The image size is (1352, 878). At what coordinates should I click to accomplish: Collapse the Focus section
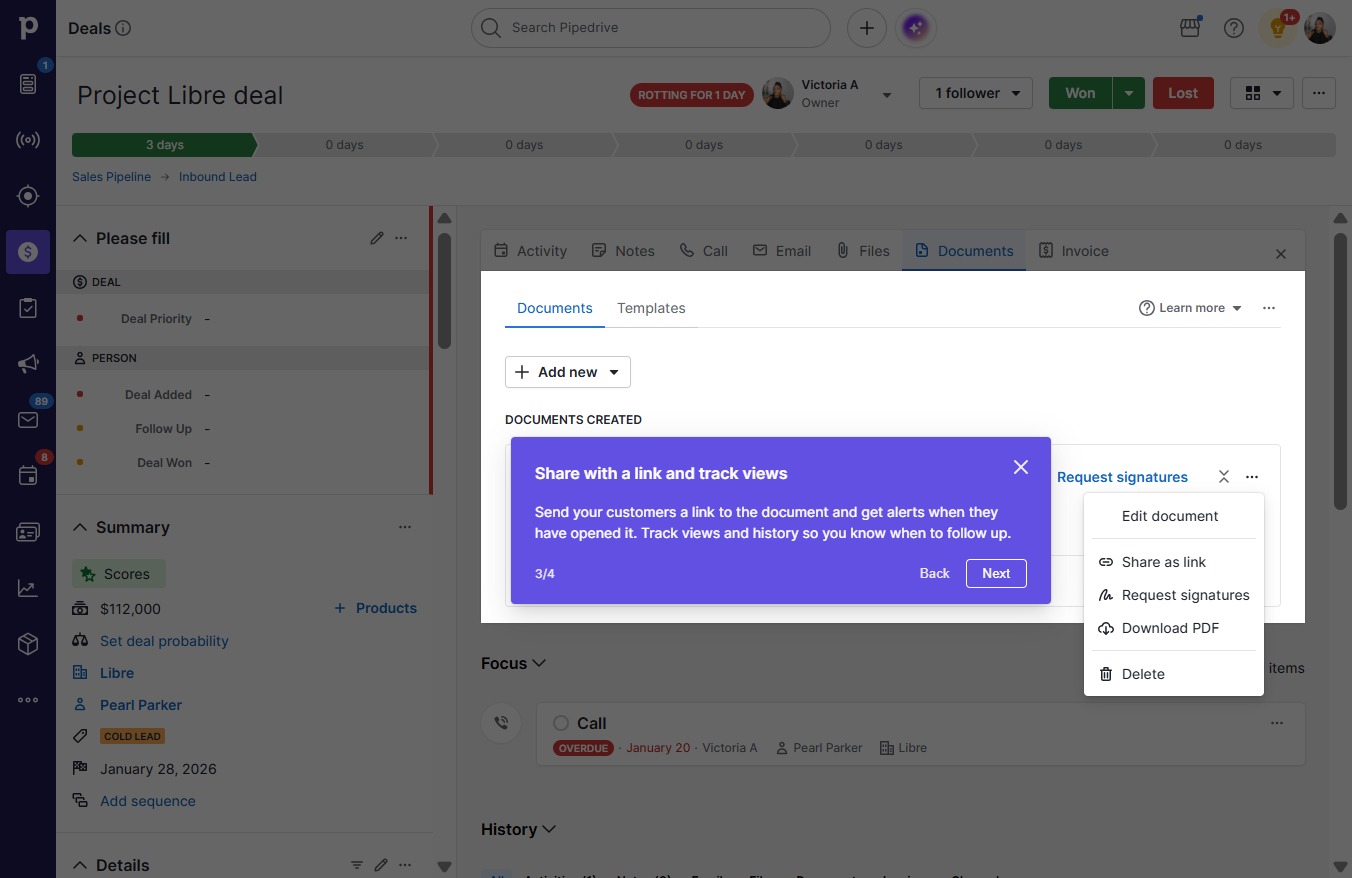click(539, 663)
